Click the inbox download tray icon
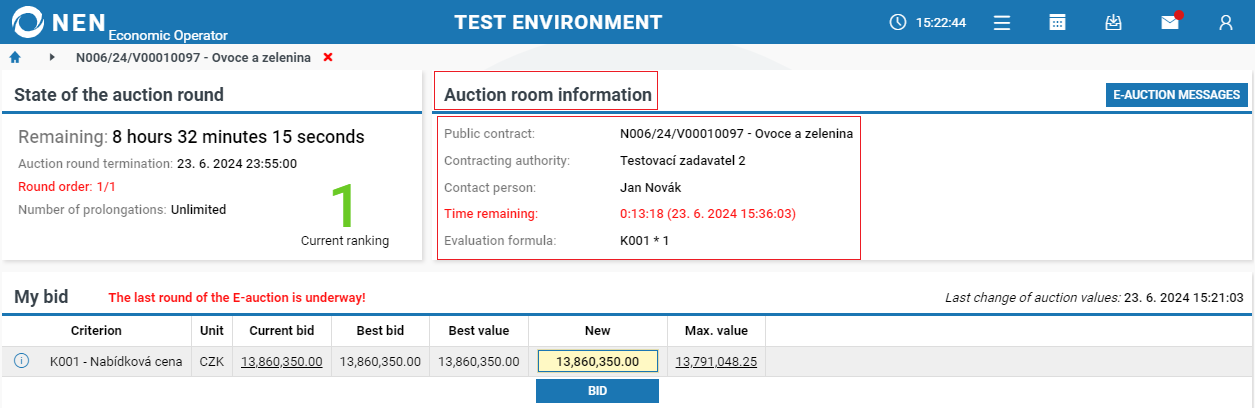Image resolution: width=1255 pixels, height=408 pixels. click(x=1113, y=22)
